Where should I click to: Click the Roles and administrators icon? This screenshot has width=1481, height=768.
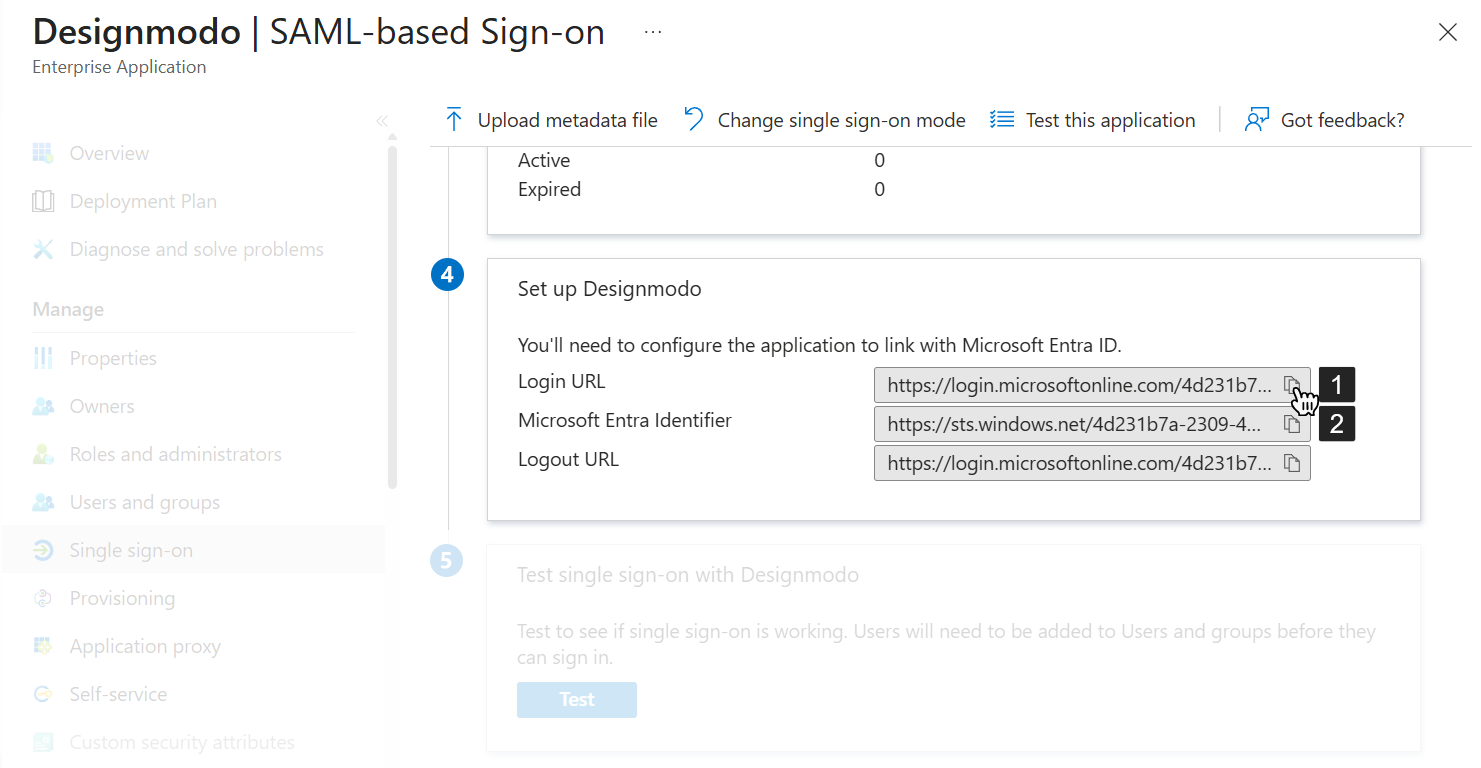pos(43,454)
